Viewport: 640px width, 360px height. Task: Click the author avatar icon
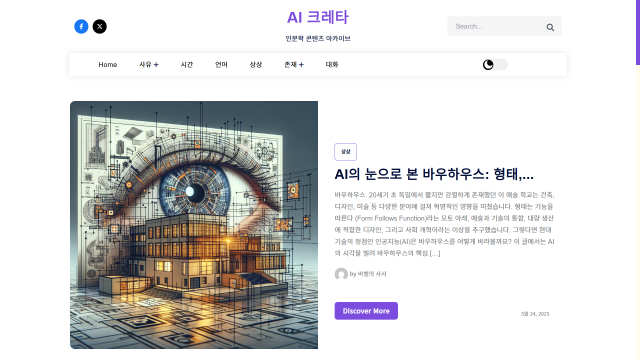(341, 274)
